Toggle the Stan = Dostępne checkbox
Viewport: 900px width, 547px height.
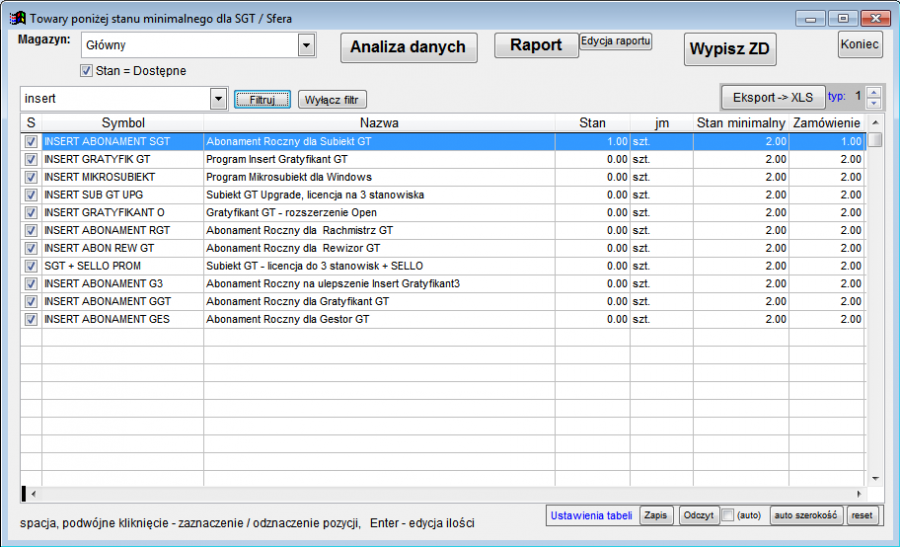coord(86,71)
